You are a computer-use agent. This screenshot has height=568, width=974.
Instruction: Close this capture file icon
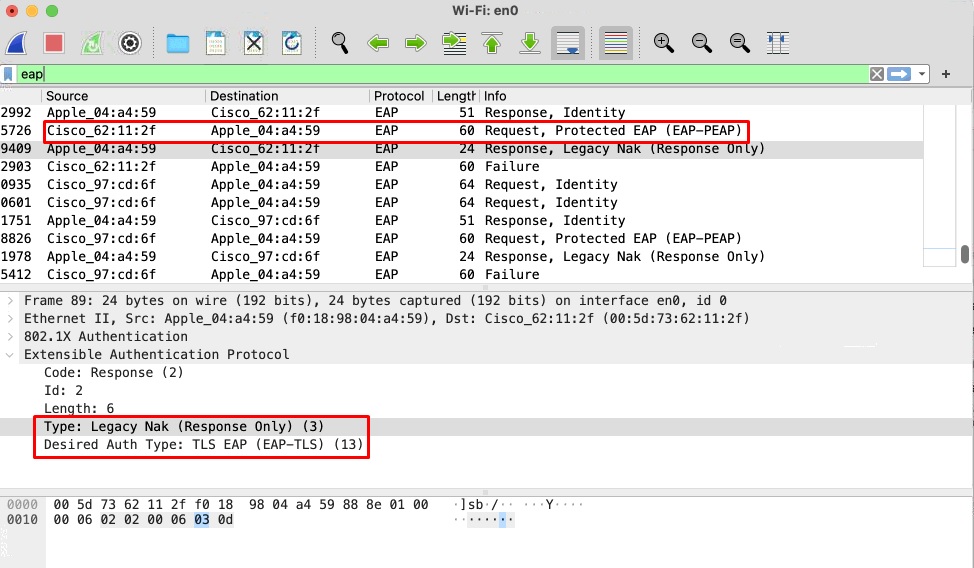[x=253, y=43]
